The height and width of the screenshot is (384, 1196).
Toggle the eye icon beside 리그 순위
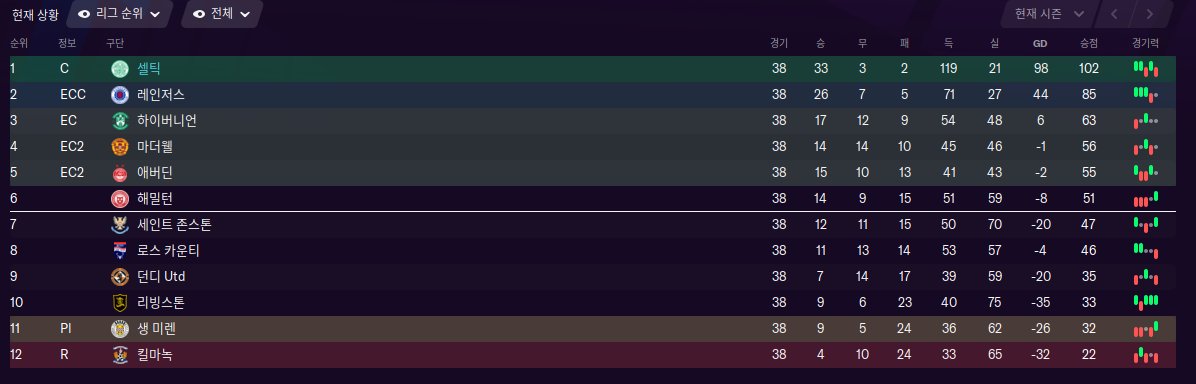click(84, 14)
